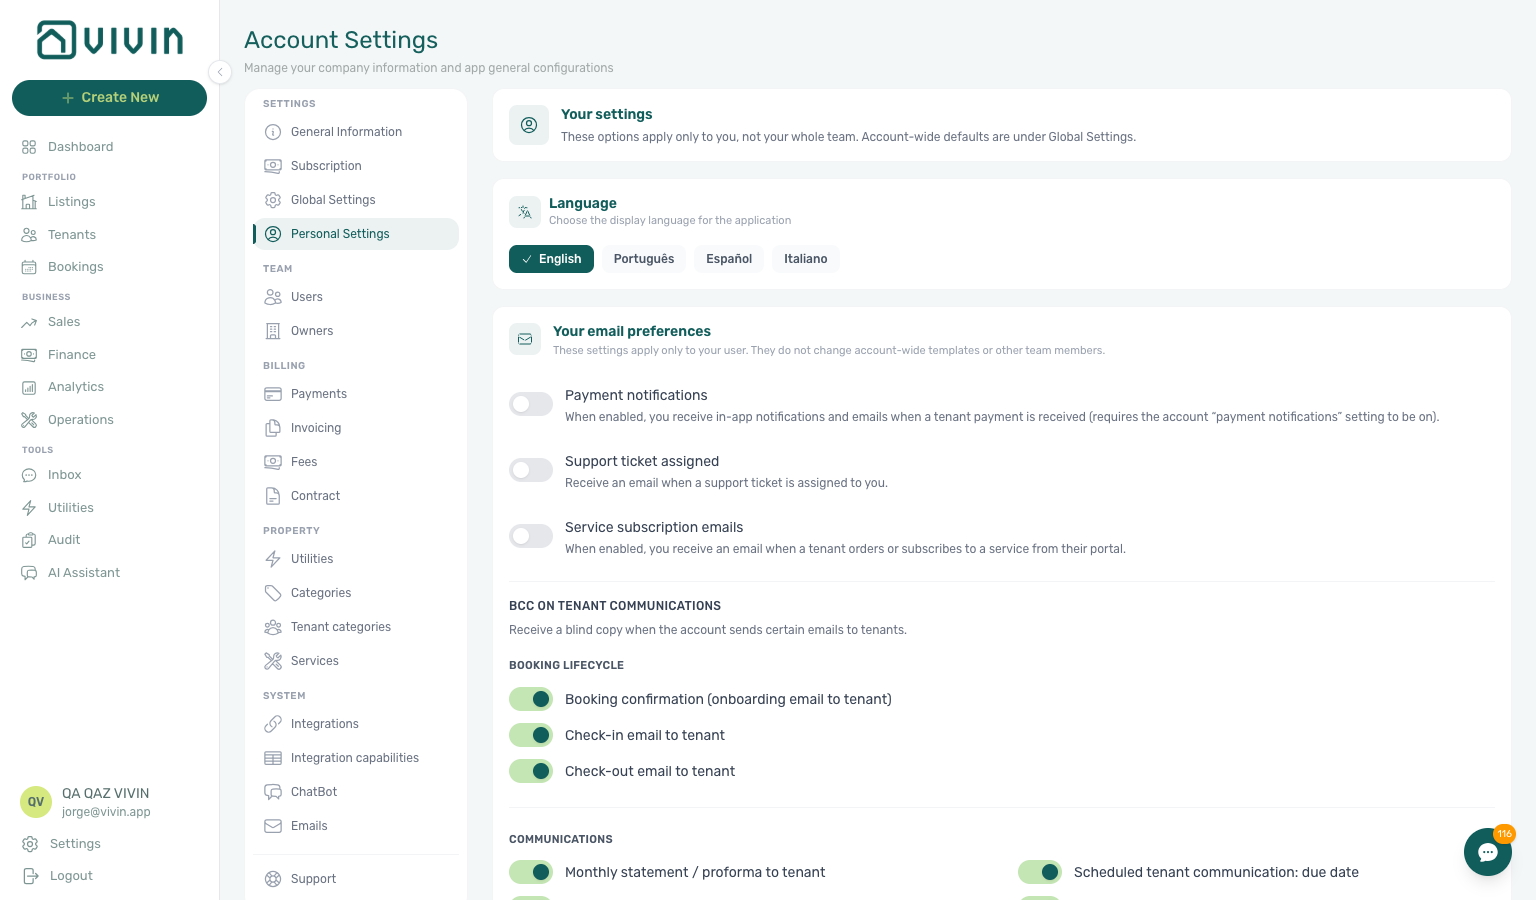Enable Payment notifications toggle
This screenshot has height=900, width=1536.
click(x=531, y=404)
